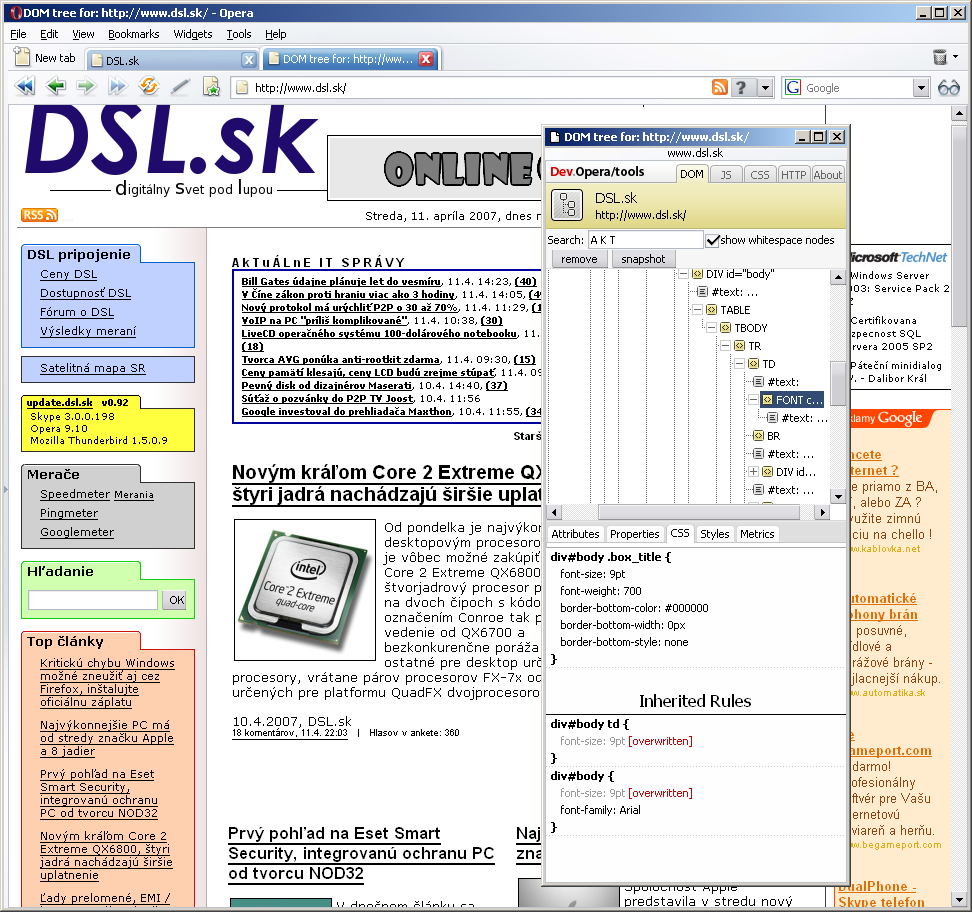Click the Google search engine G icon
Viewport: 972px width, 912px height.
pyautogui.click(x=793, y=87)
